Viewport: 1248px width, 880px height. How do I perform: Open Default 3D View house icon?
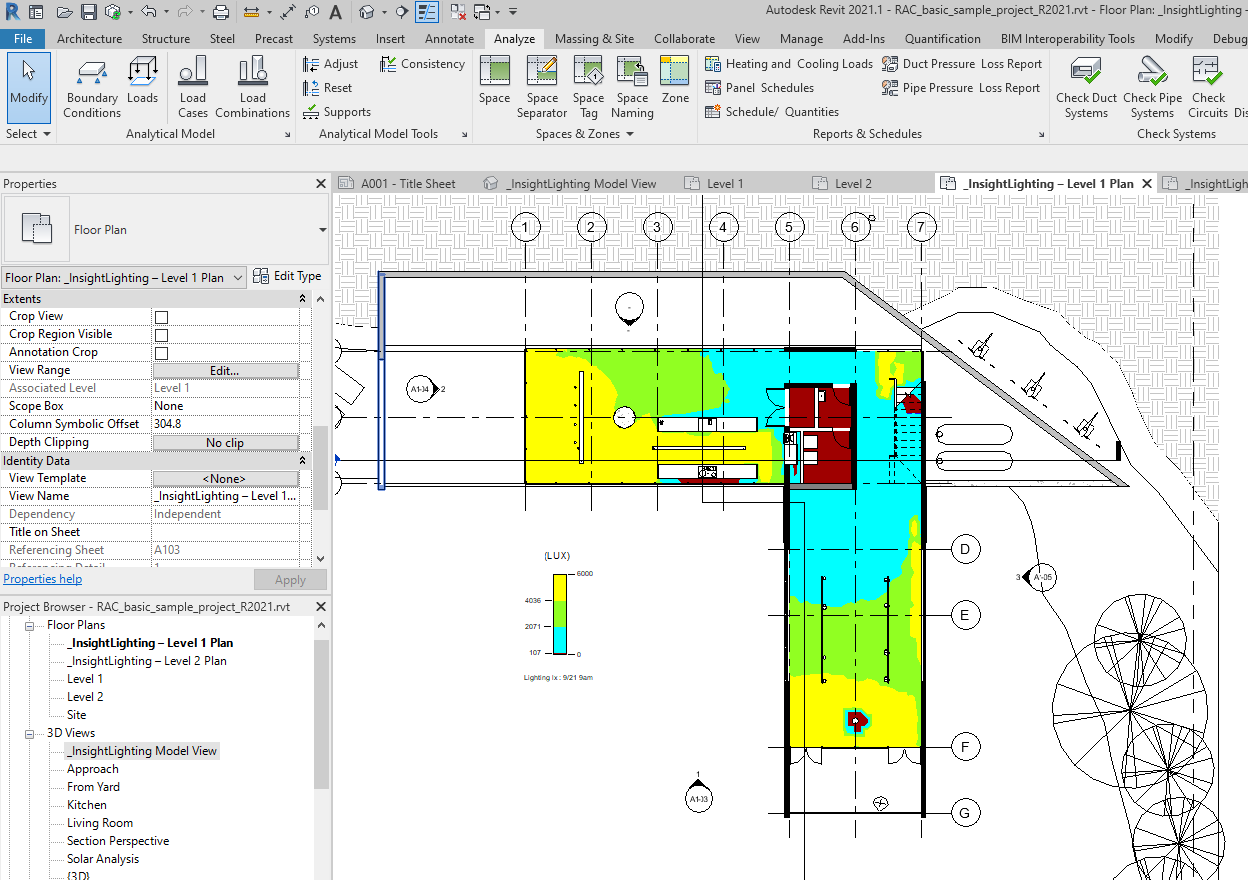367,12
